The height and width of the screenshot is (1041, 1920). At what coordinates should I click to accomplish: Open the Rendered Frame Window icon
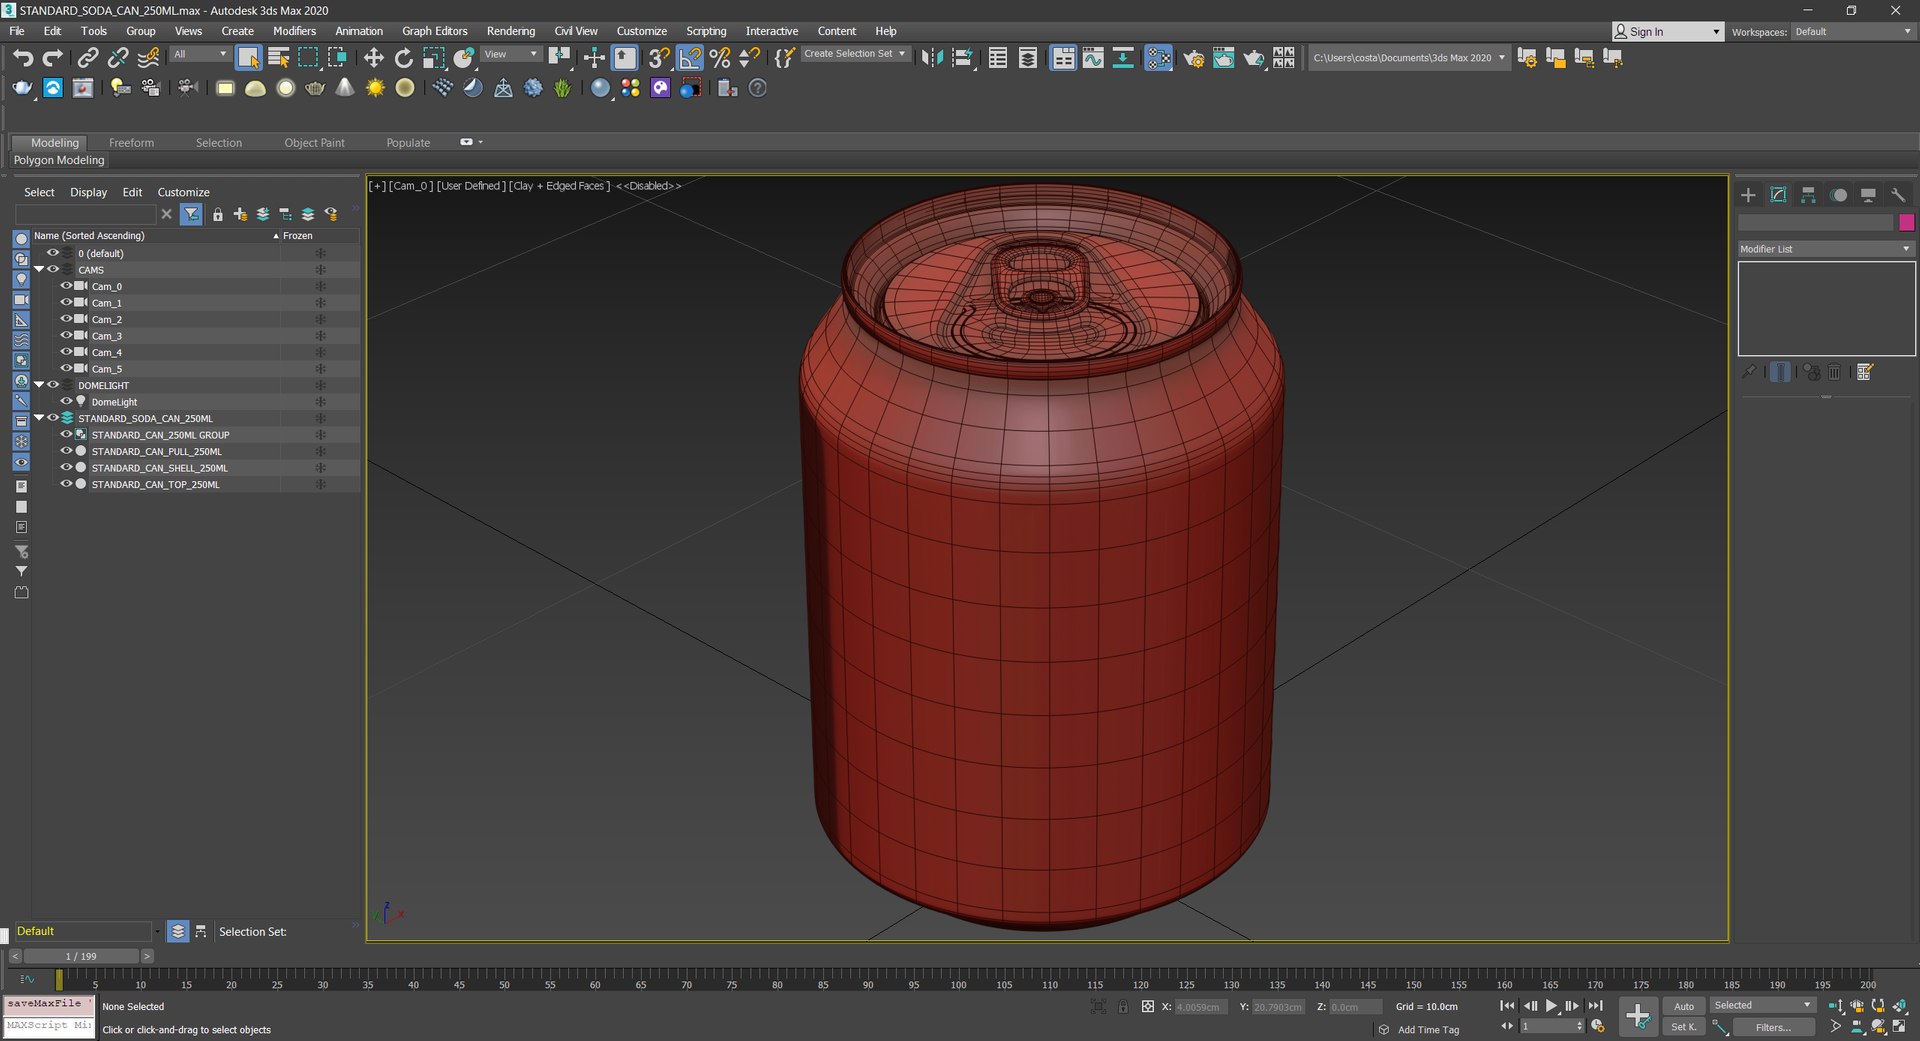tap(1223, 58)
